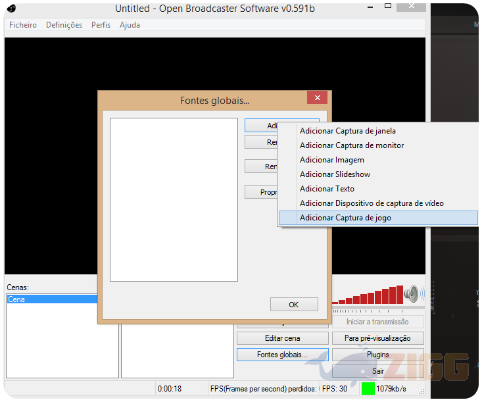Screen dimensions: 482x402
Task: Choose Adicionar Dispositivo de captura de vídeo
Action: click(378, 203)
